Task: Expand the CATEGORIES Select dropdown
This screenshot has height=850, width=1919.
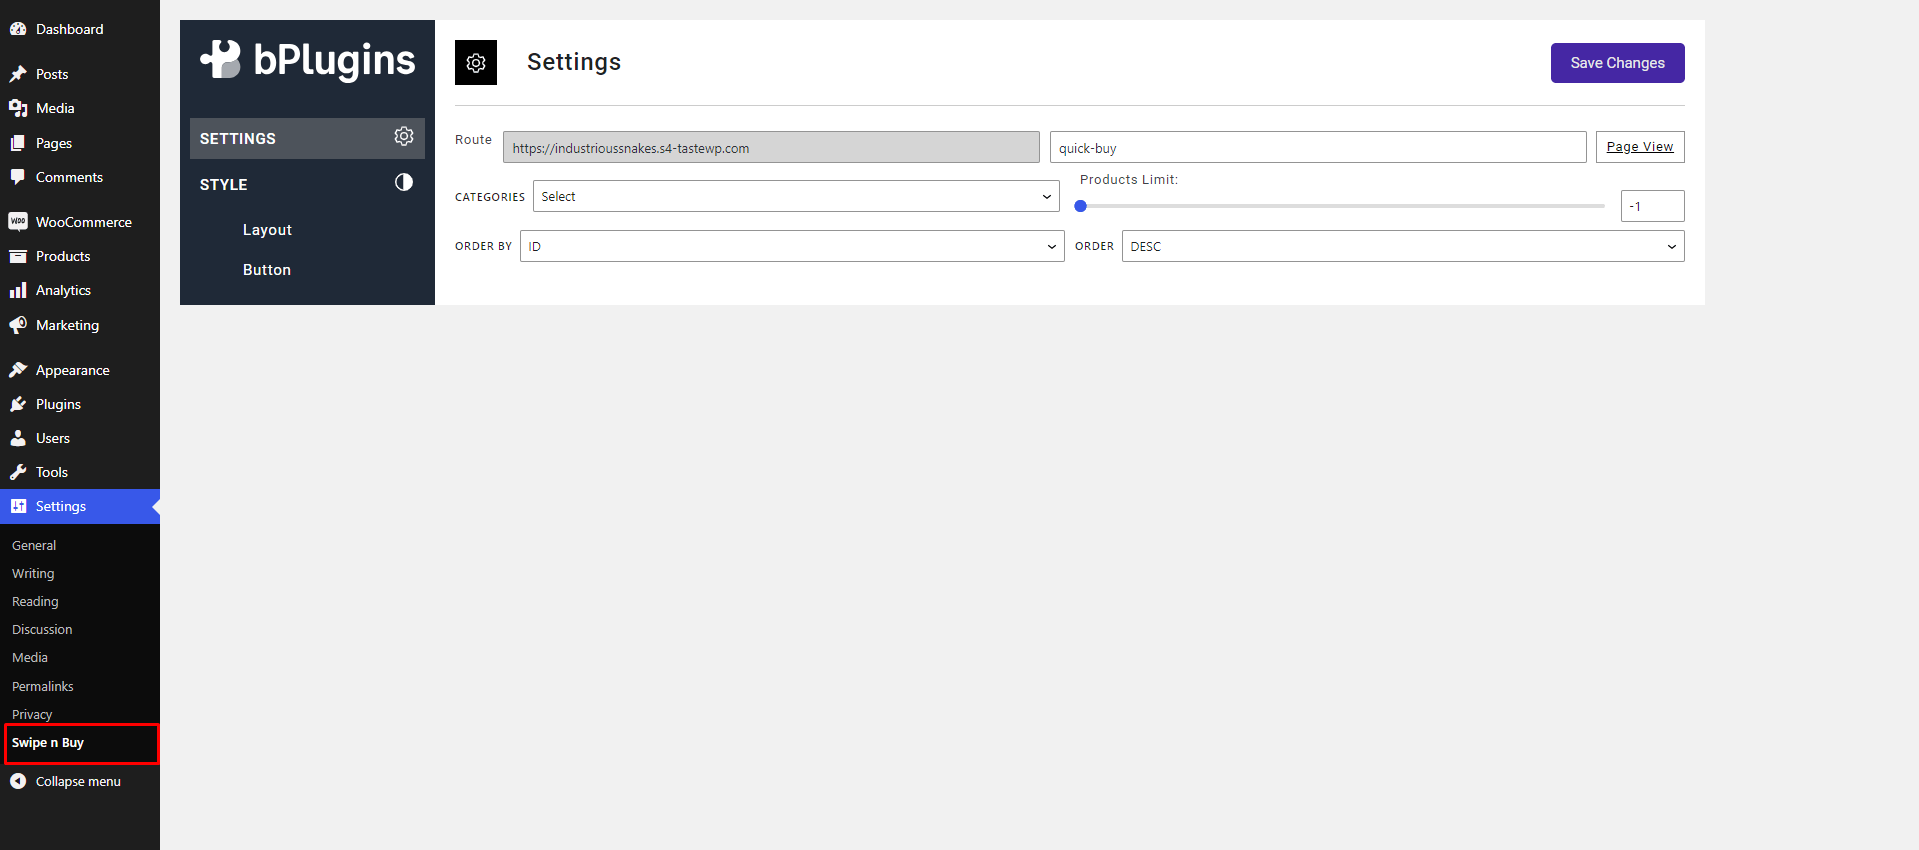Action: point(796,196)
